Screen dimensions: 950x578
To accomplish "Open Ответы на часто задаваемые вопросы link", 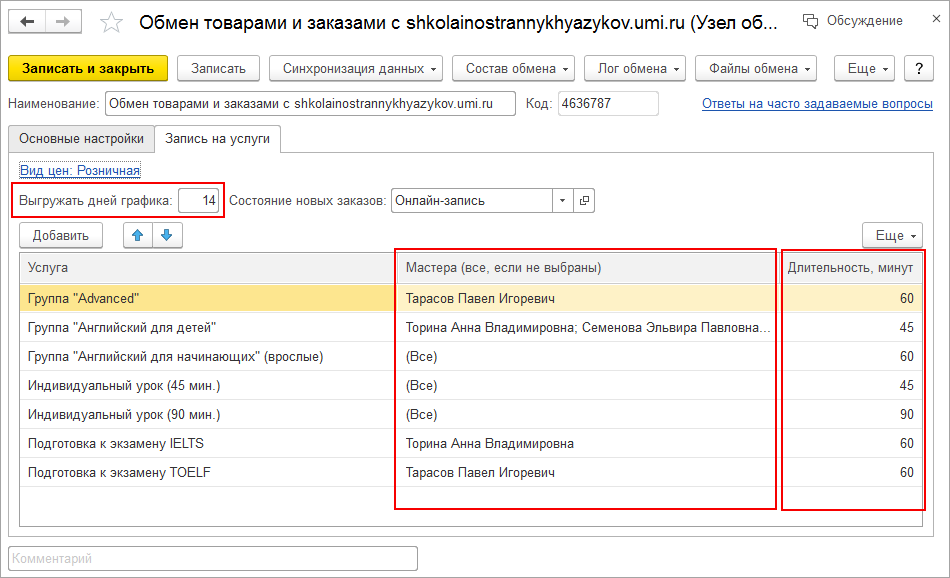I will tap(817, 104).
